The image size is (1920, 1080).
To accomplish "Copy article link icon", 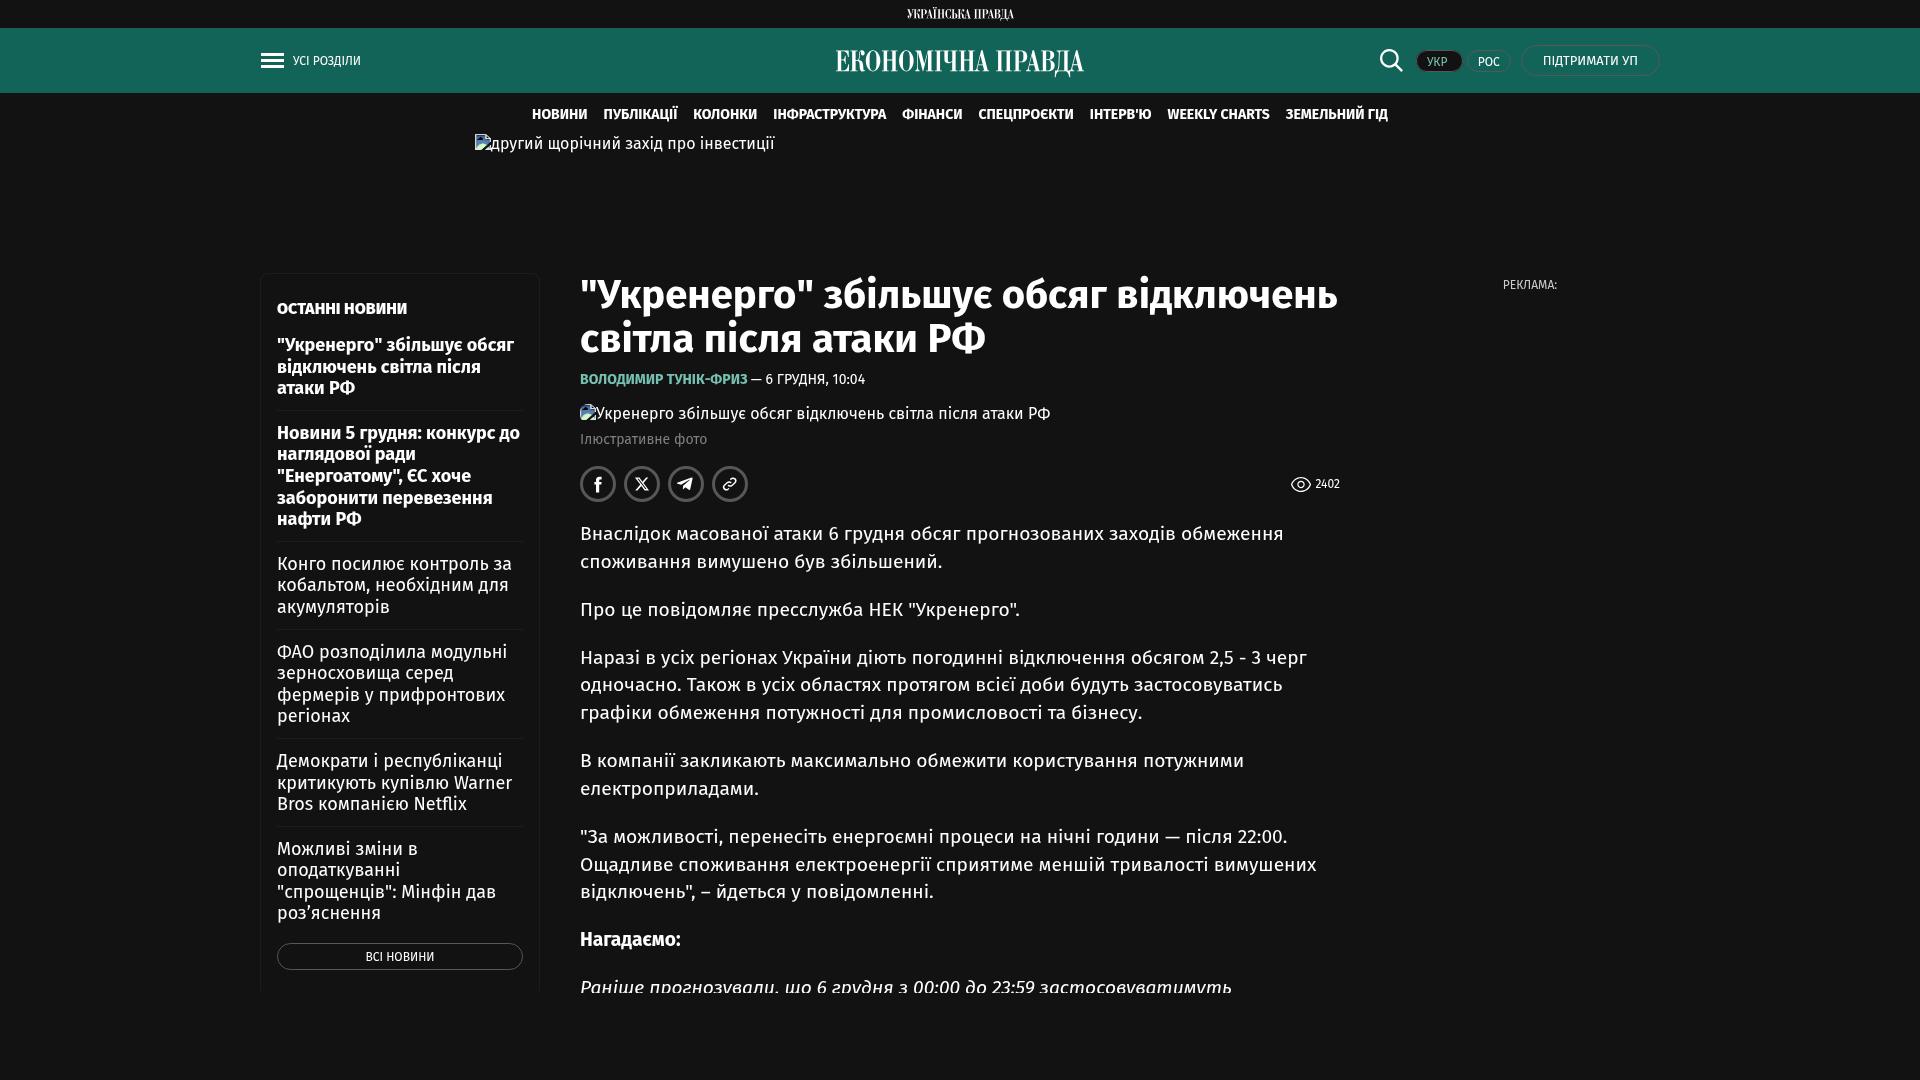I will (x=730, y=484).
